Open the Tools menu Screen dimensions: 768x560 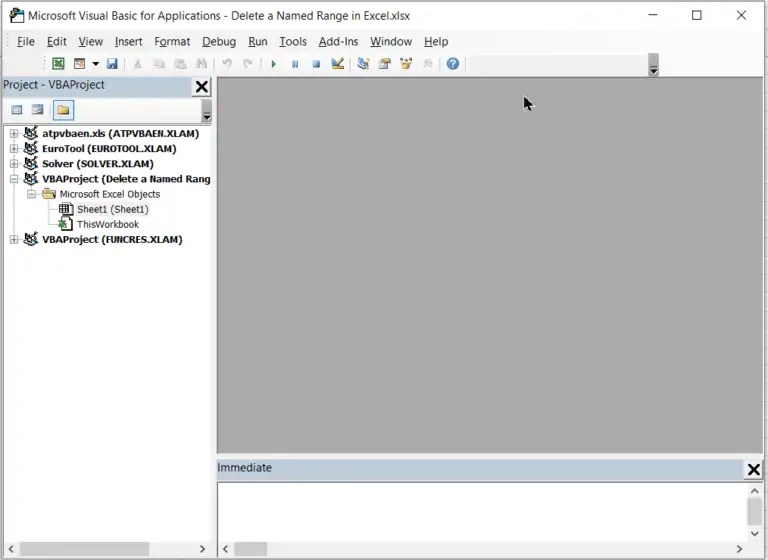pos(293,42)
